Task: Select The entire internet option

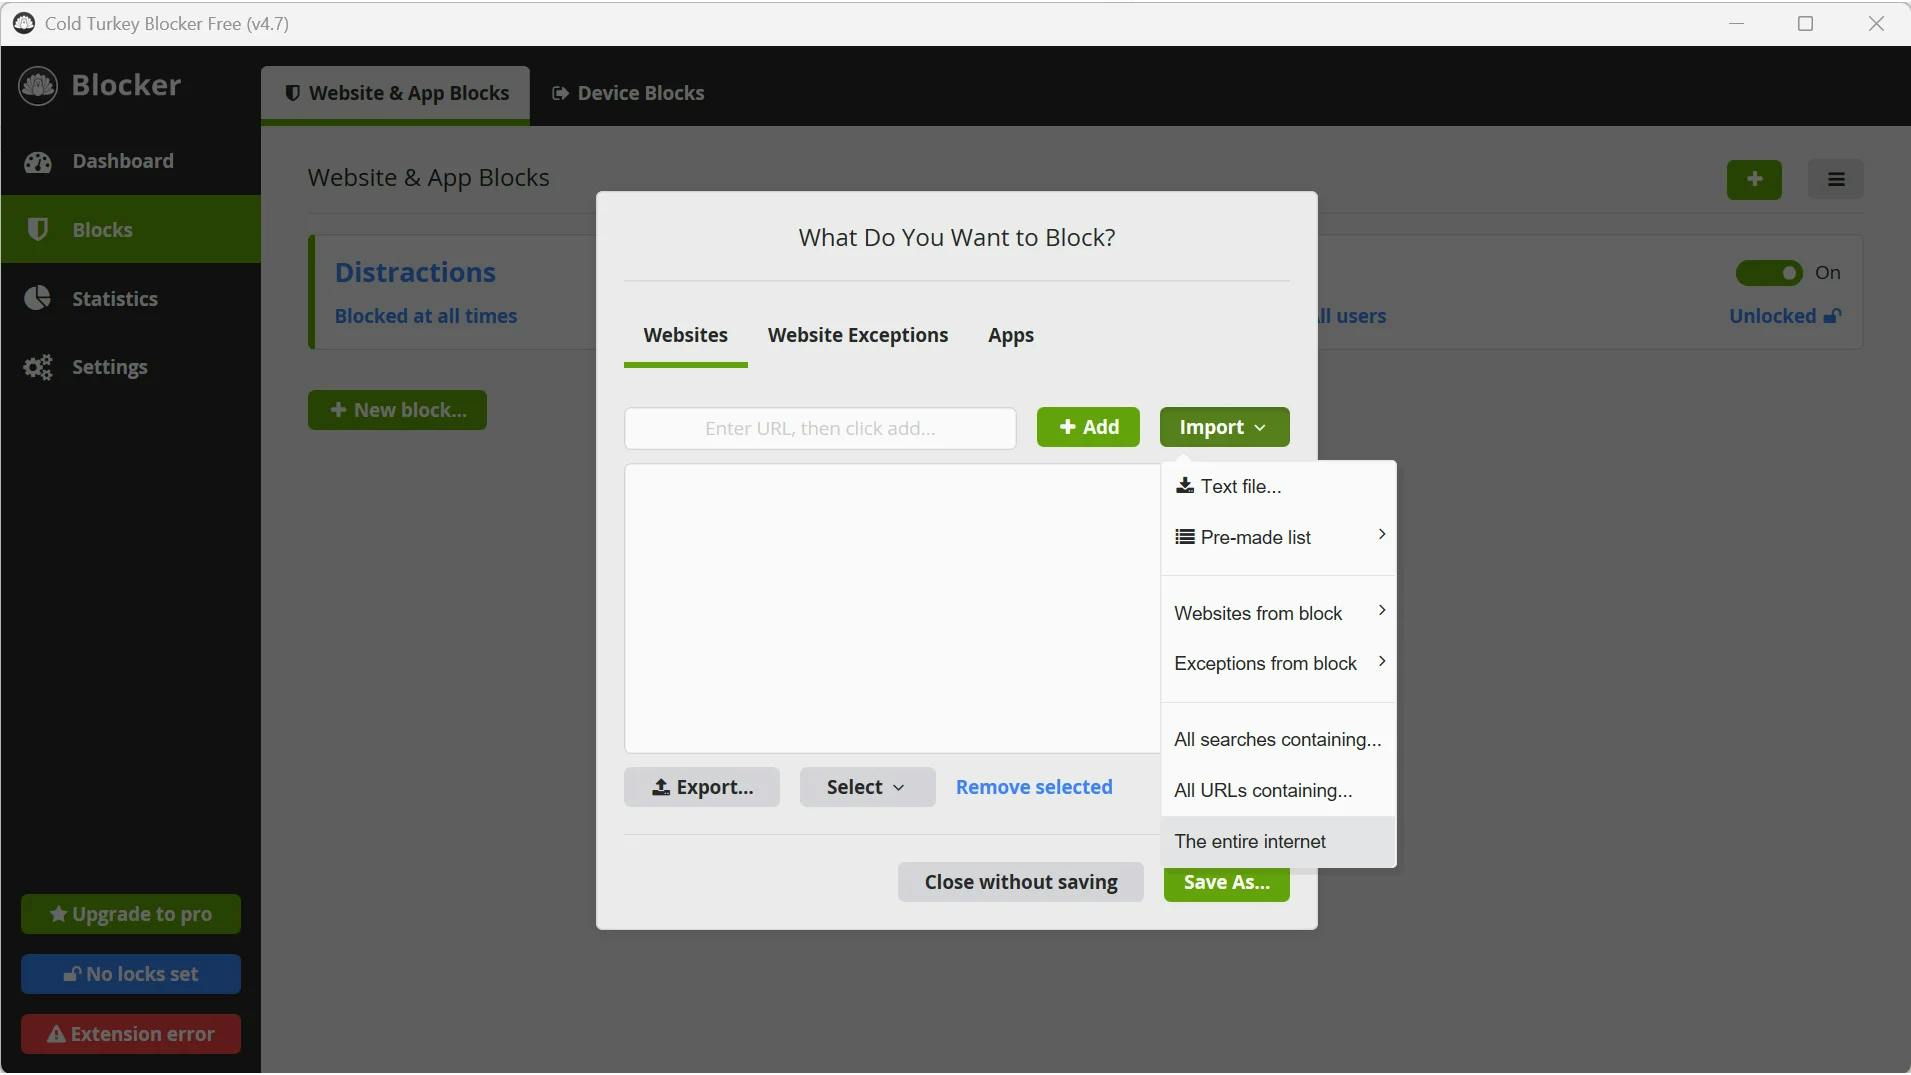Action: click(1278, 841)
